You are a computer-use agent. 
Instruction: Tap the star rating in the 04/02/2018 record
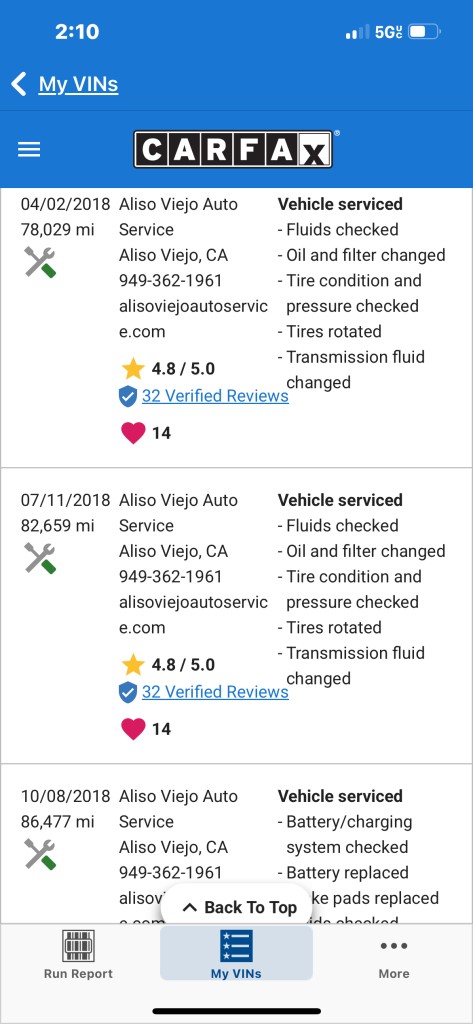(168, 369)
